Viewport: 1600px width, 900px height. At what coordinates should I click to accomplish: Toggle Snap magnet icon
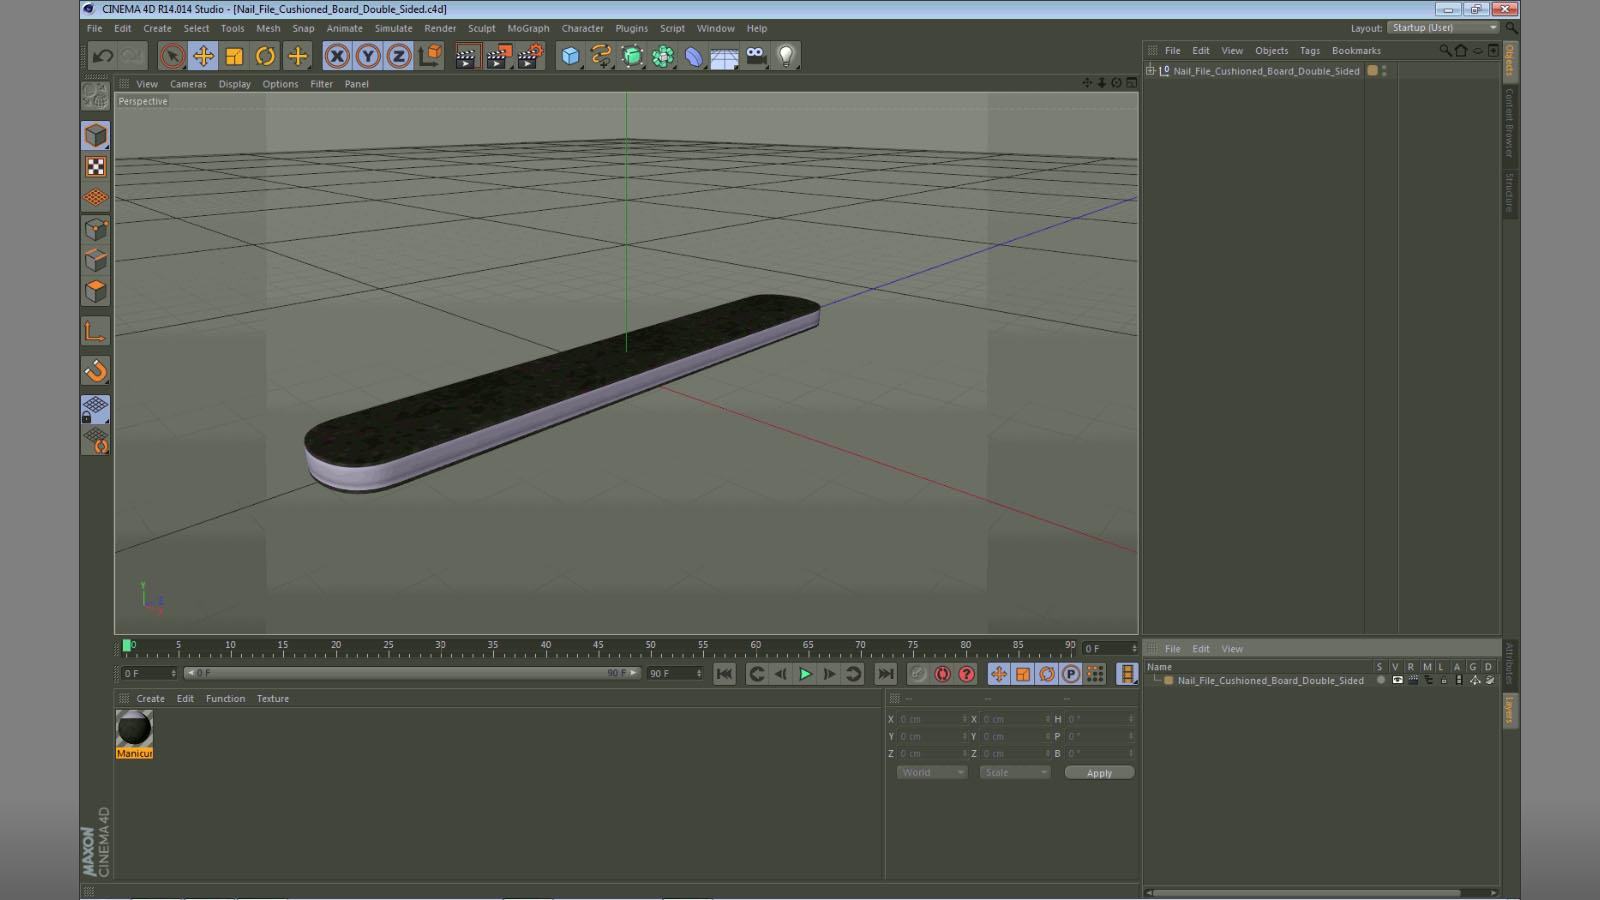(96, 371)
